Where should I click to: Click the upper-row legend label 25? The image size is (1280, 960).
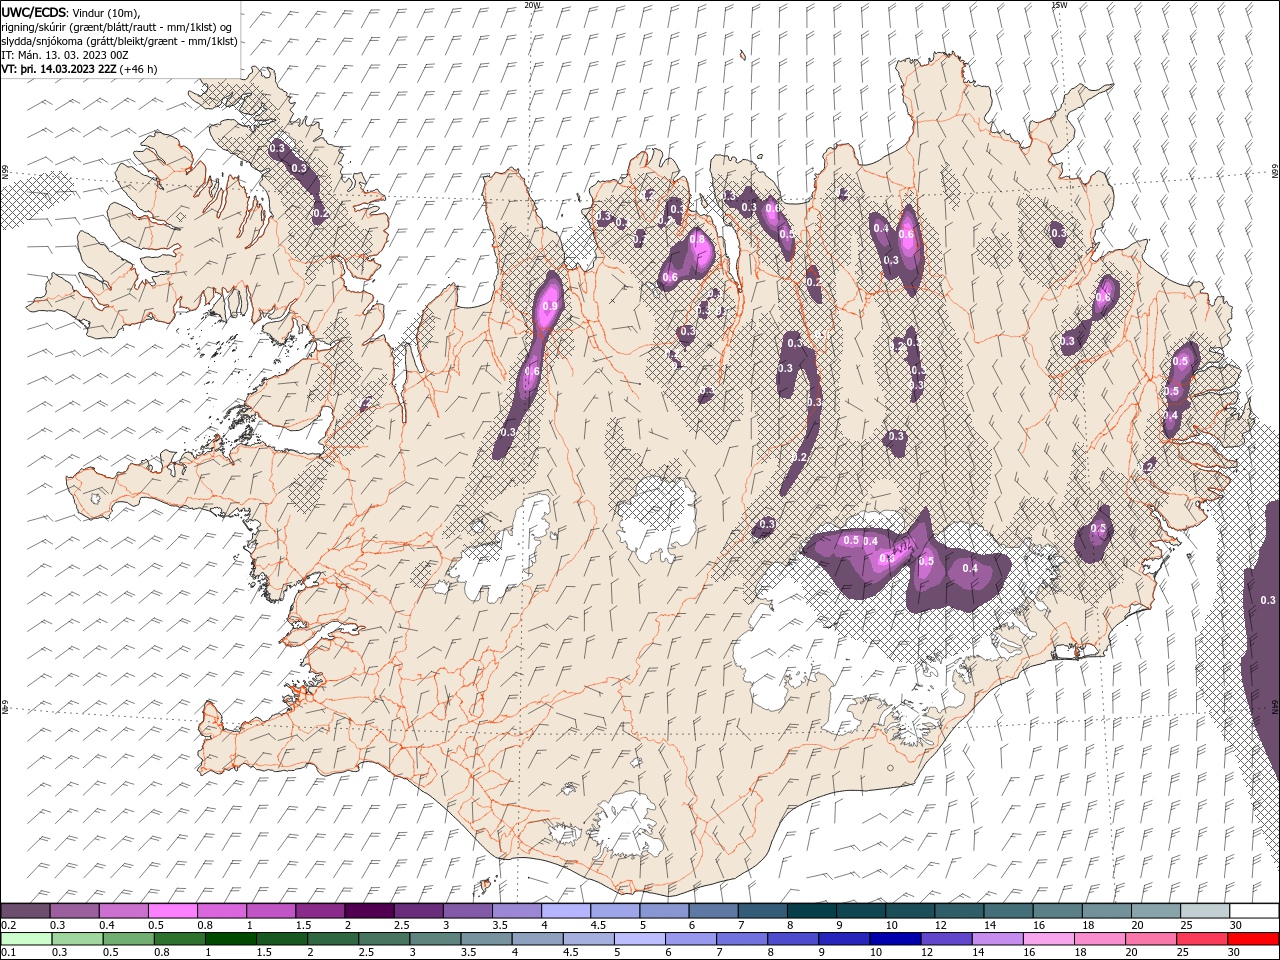click(x=1185, y=925)
